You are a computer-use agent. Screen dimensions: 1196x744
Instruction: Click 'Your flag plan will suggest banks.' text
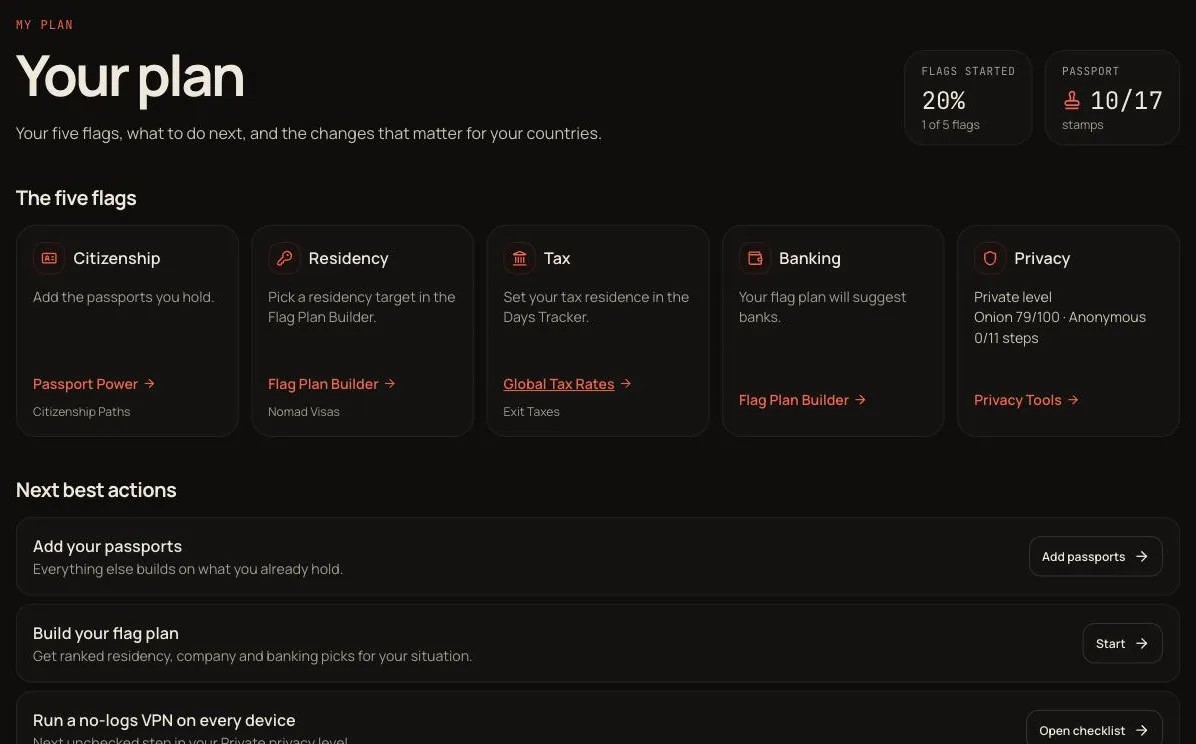pos(822,307)
